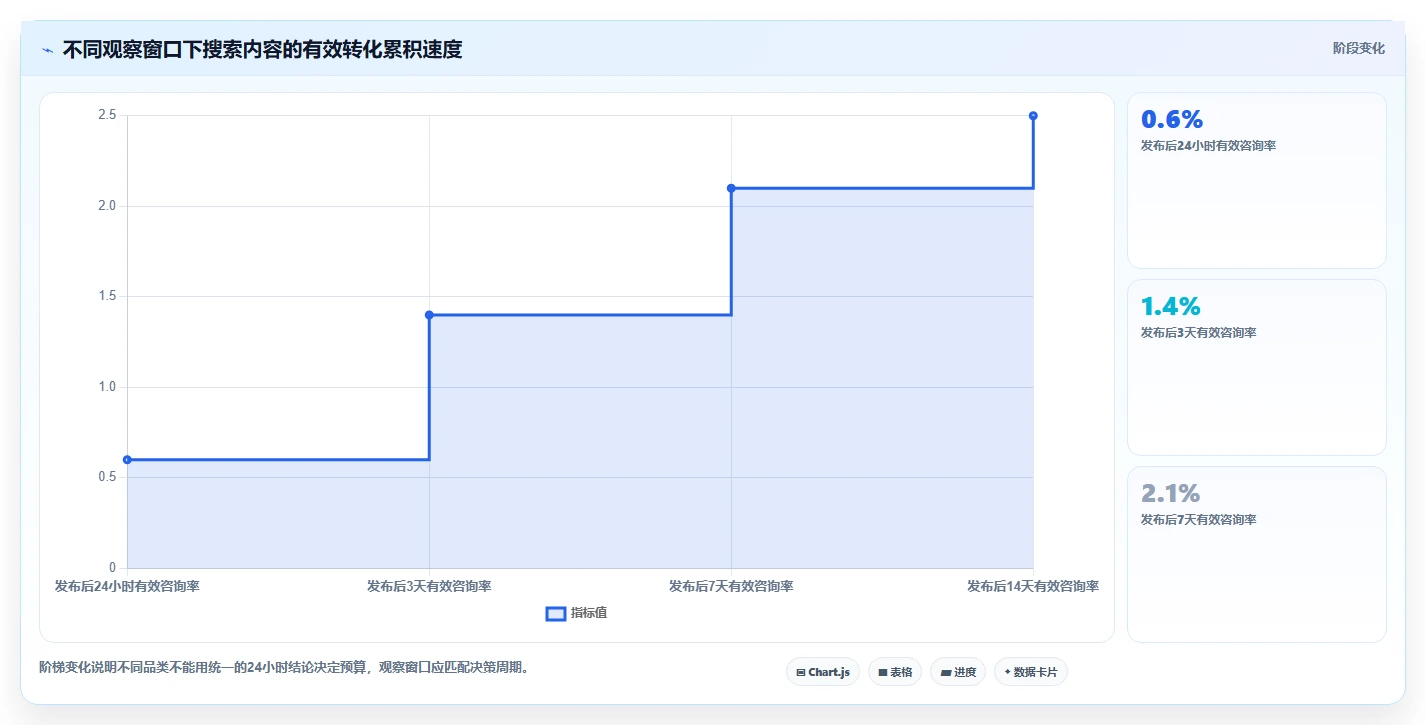Open the 2.1% 发布后7天有效咨询率 card

point(1257,555)
